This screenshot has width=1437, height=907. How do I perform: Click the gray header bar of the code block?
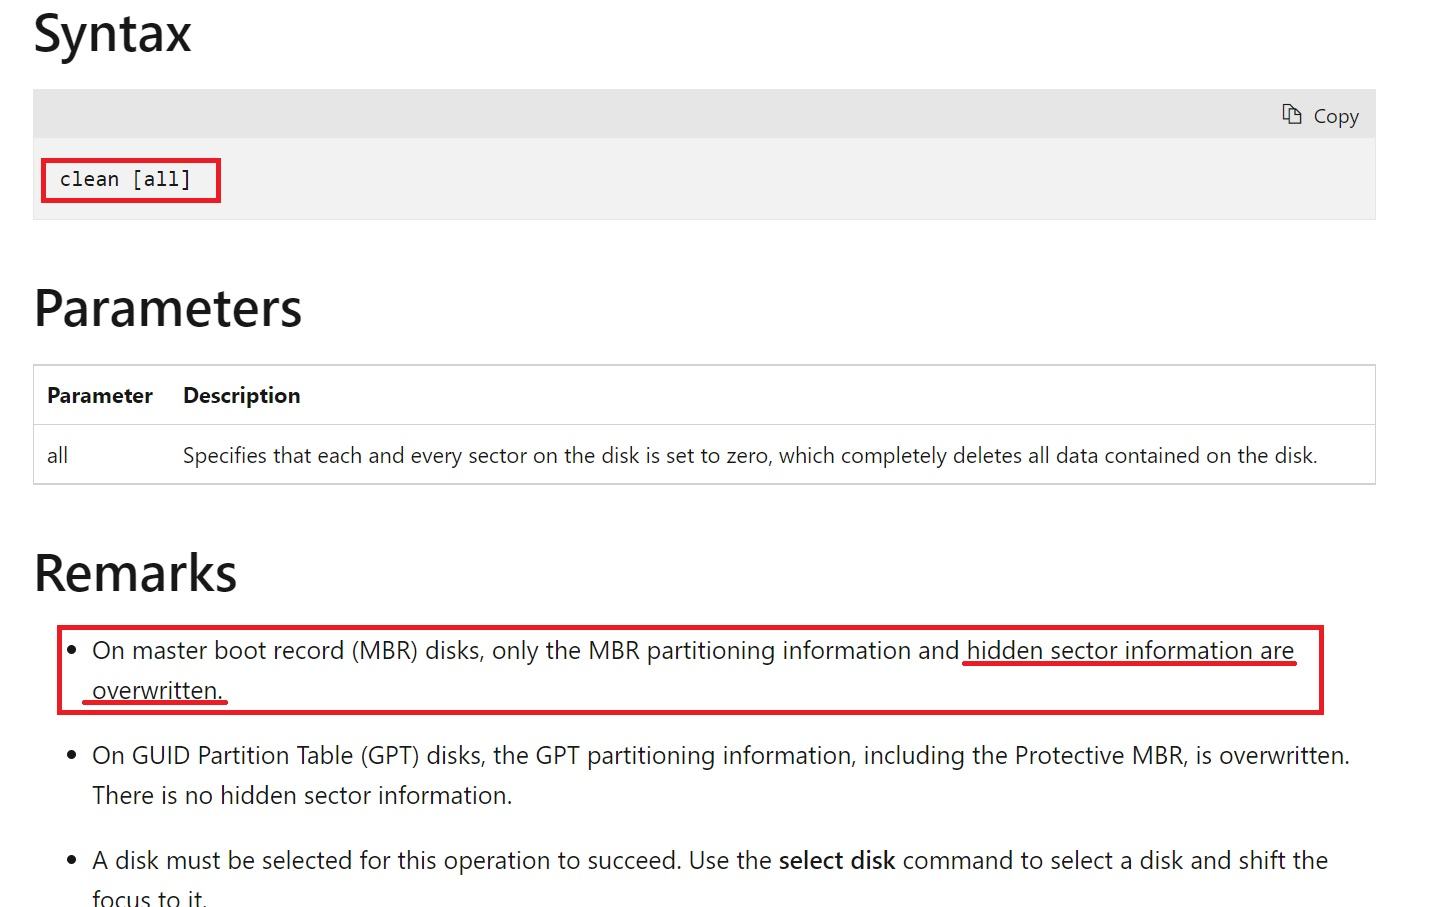[704, 114]
